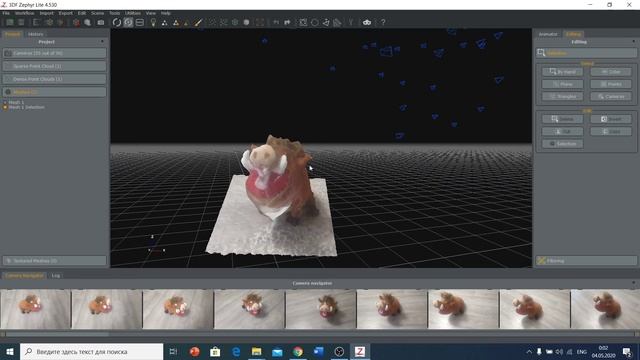Expand the Dense Point Clouds section
Image resolution: width=640 pixels, height=360 pixels.
[55, 79]
